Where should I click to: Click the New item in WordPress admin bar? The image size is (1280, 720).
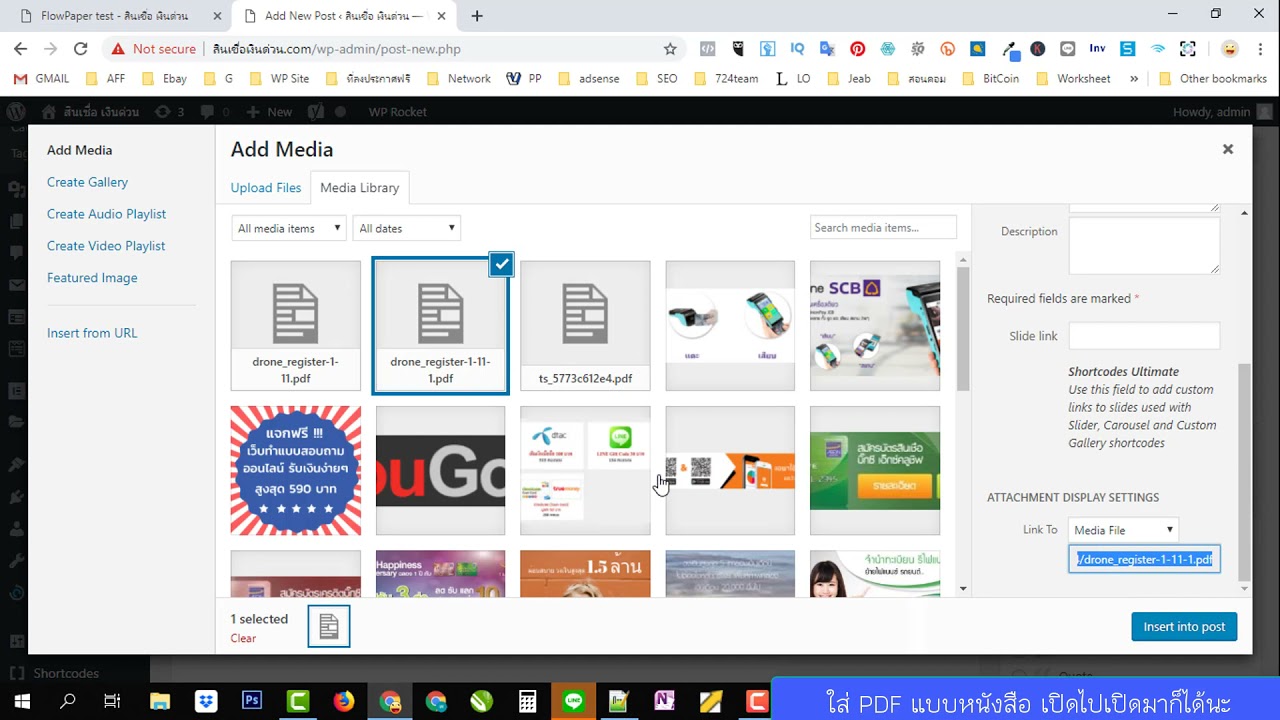pos(269,112)
